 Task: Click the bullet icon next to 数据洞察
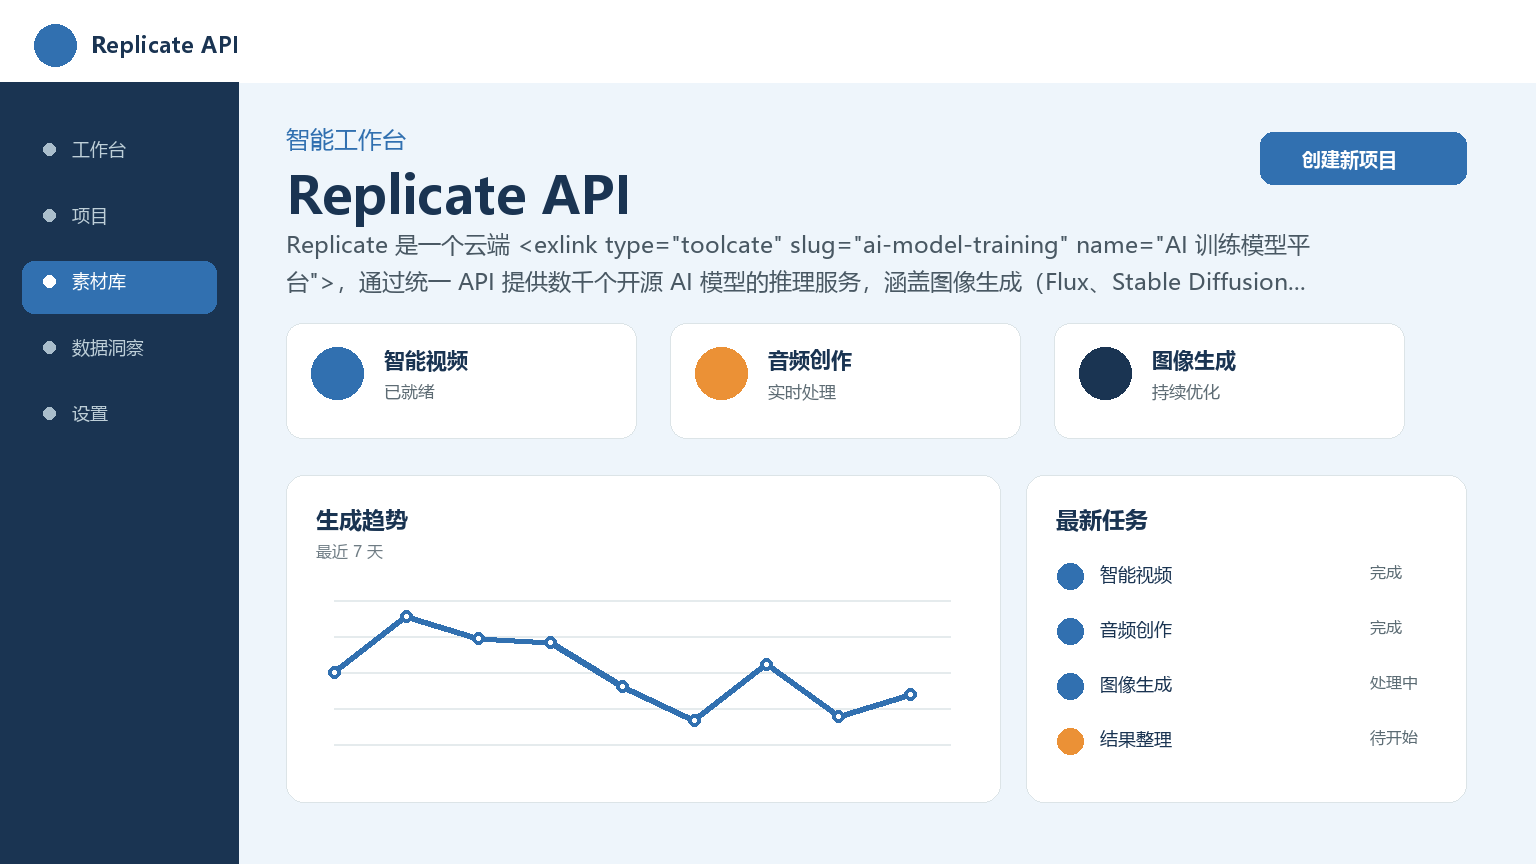pos(50,348)
